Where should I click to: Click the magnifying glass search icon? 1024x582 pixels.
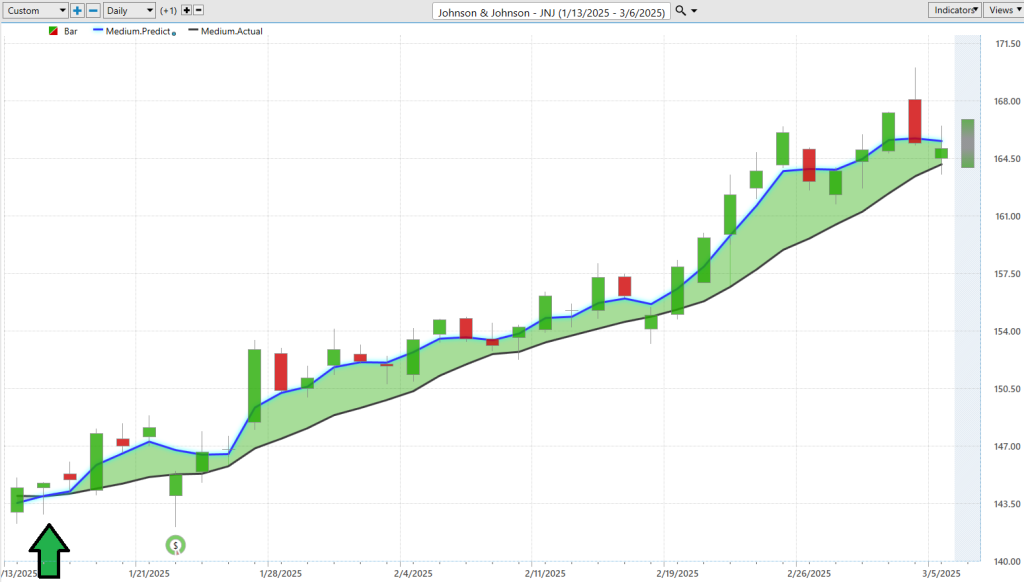(x=680, y=10)
